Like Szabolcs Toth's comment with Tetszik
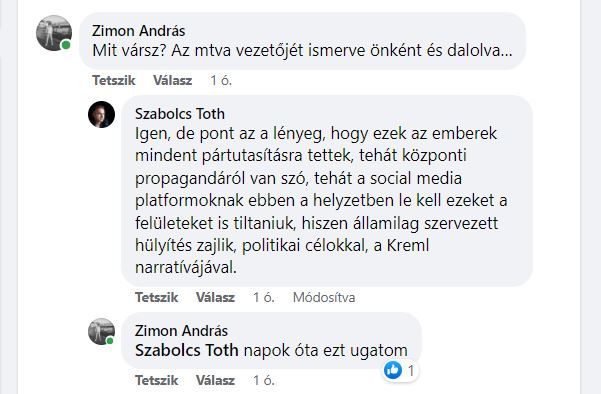 pos(156,297)
